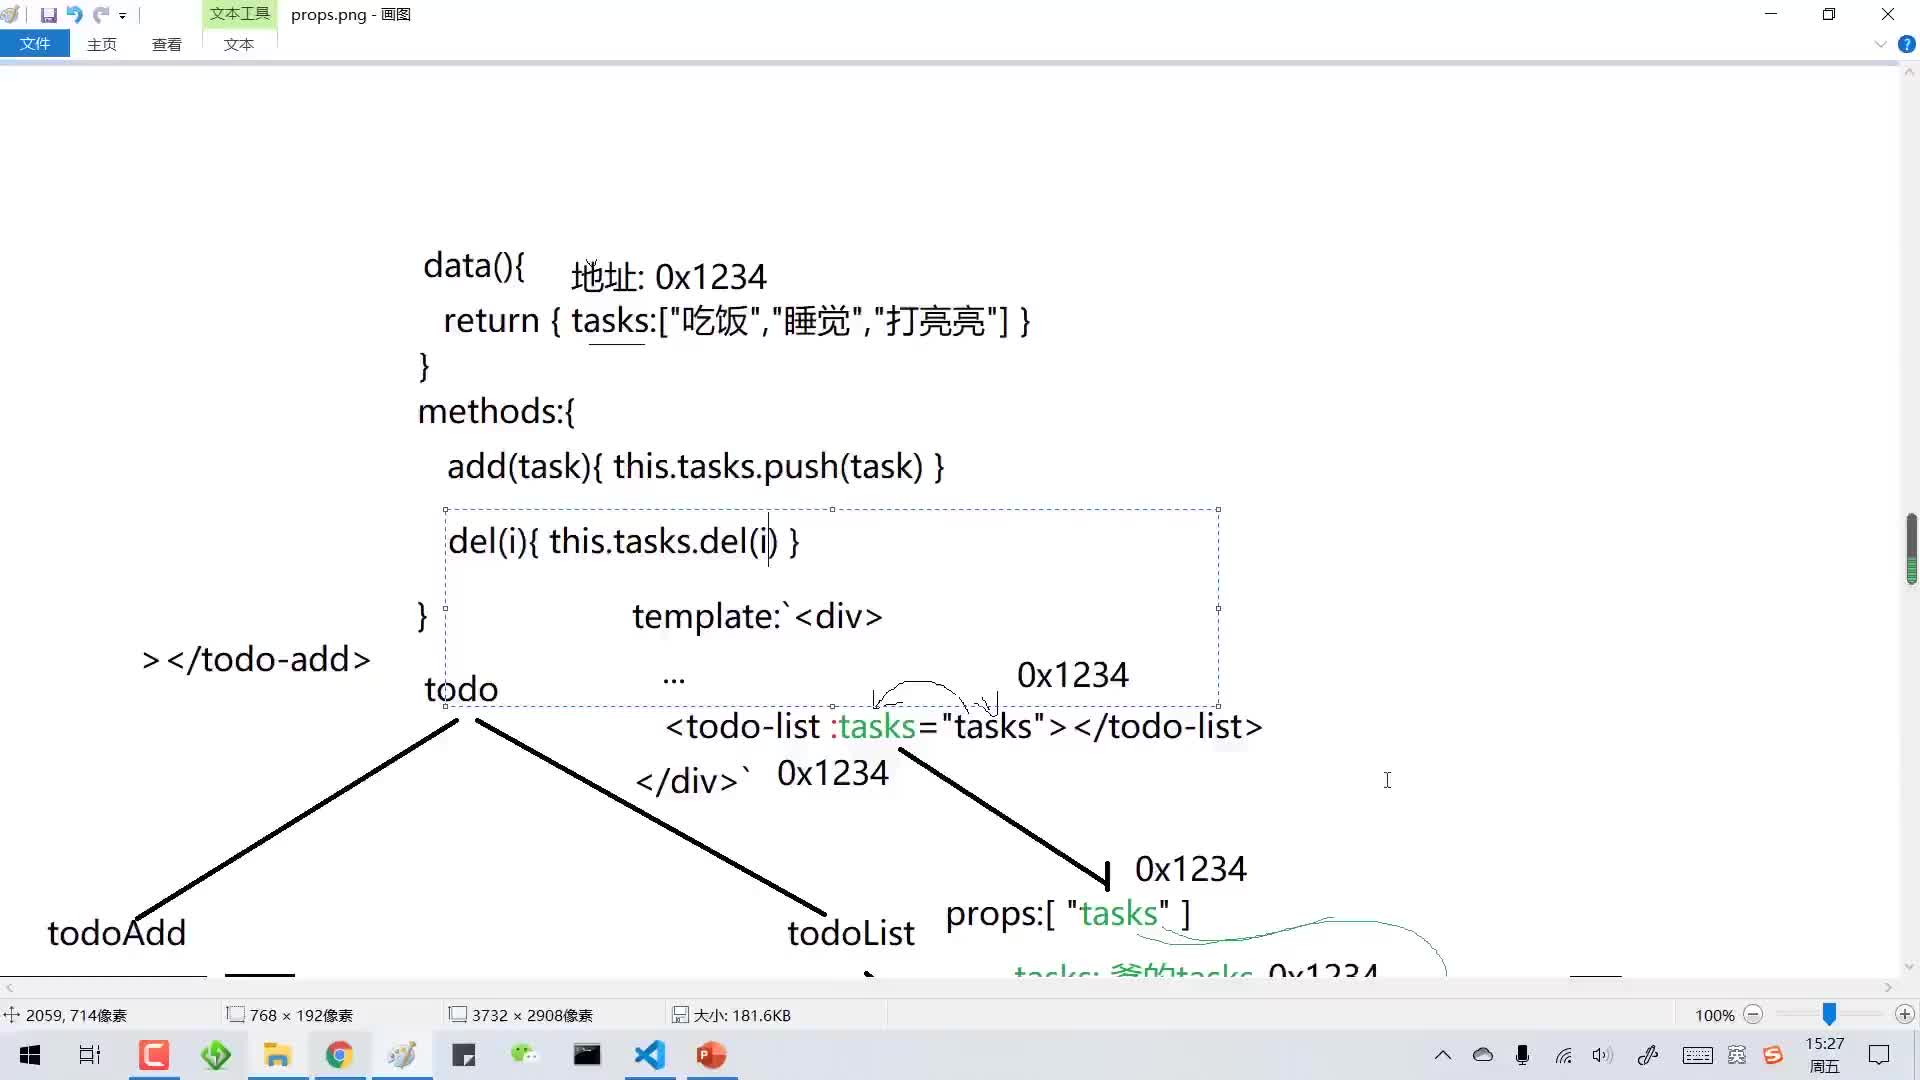Click the "methods:{" text on canvas
Viewport: 1920px width, 1080px height.
(x=496, y=411)
